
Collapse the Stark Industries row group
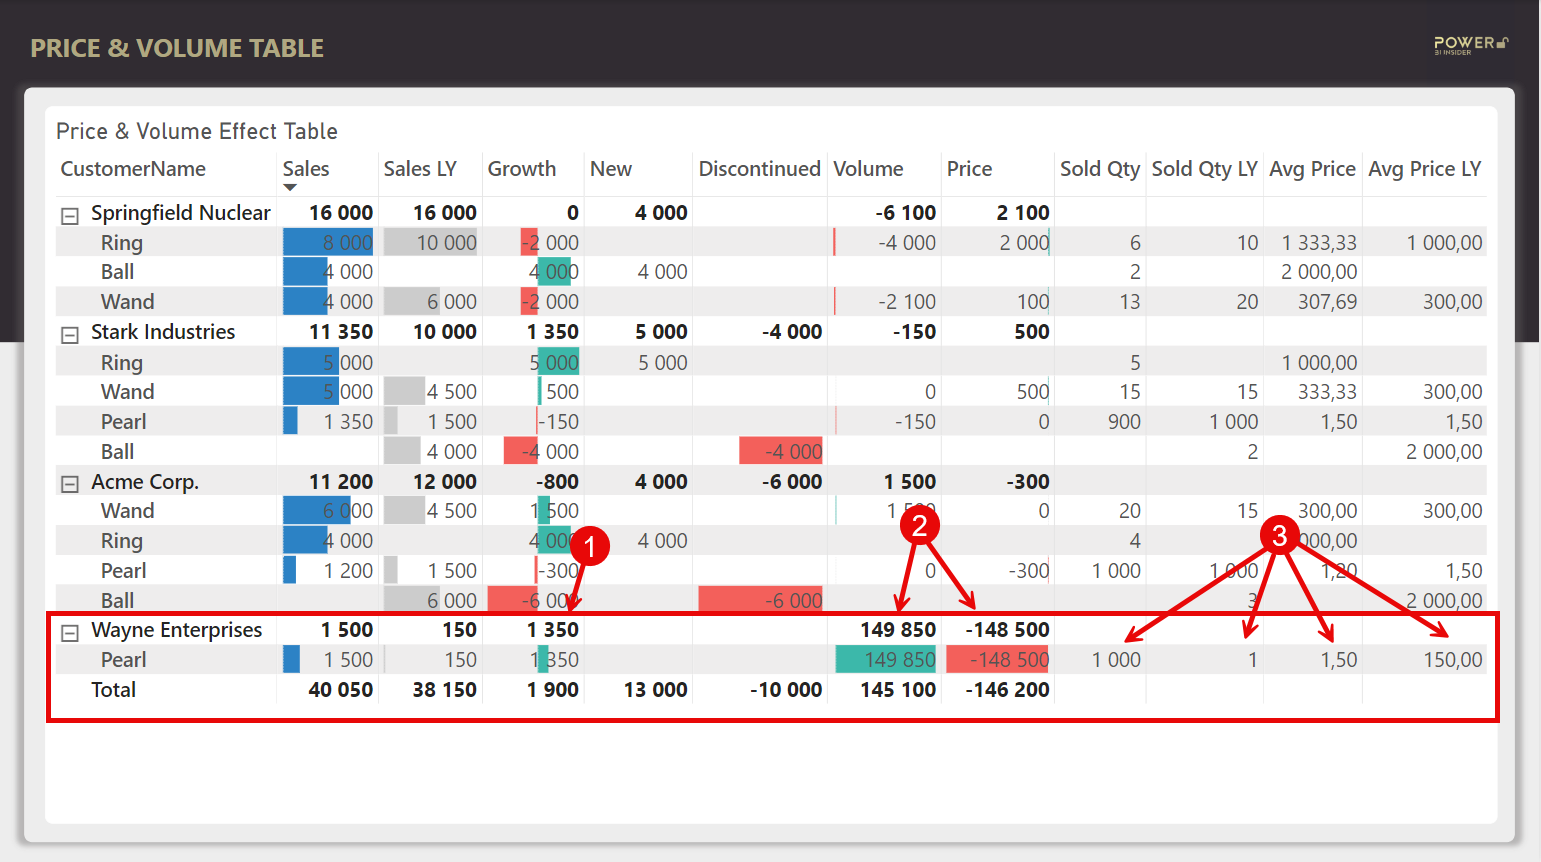[x=70, y=335]
